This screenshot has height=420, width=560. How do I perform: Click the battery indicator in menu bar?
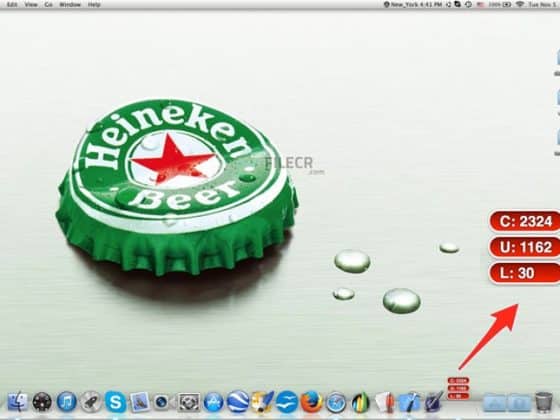[507, 4]
